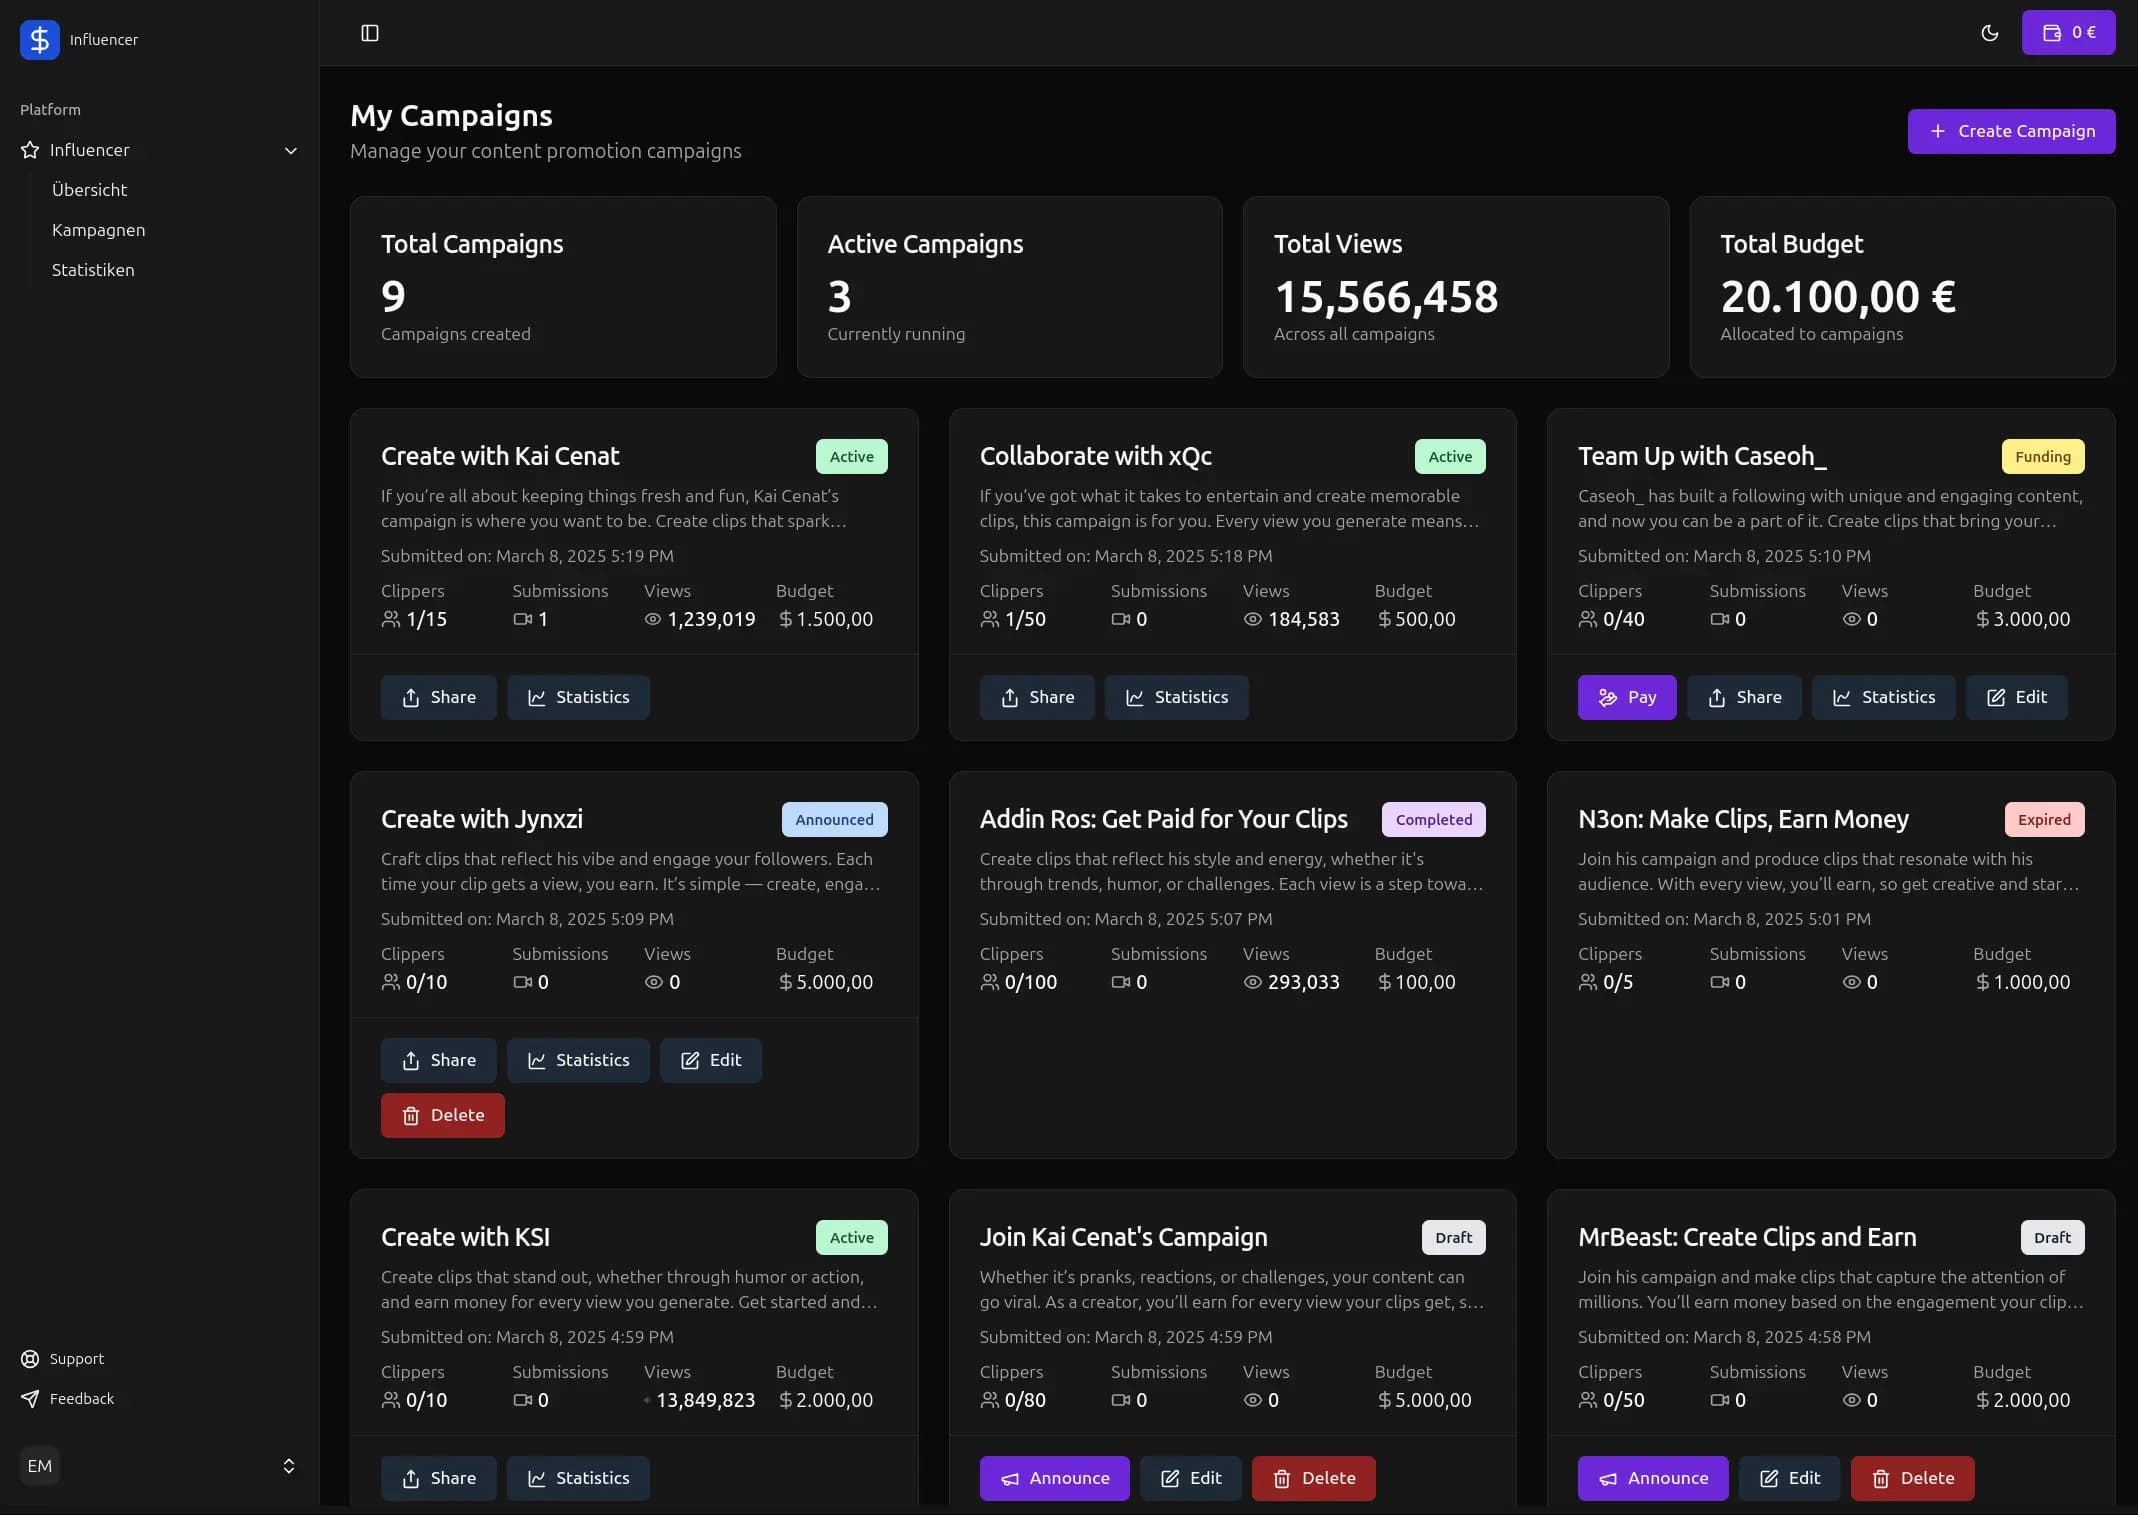Click the Expired badge on N3on card
Screen dimensions: 2138x1515
(x=2044, y=819)
